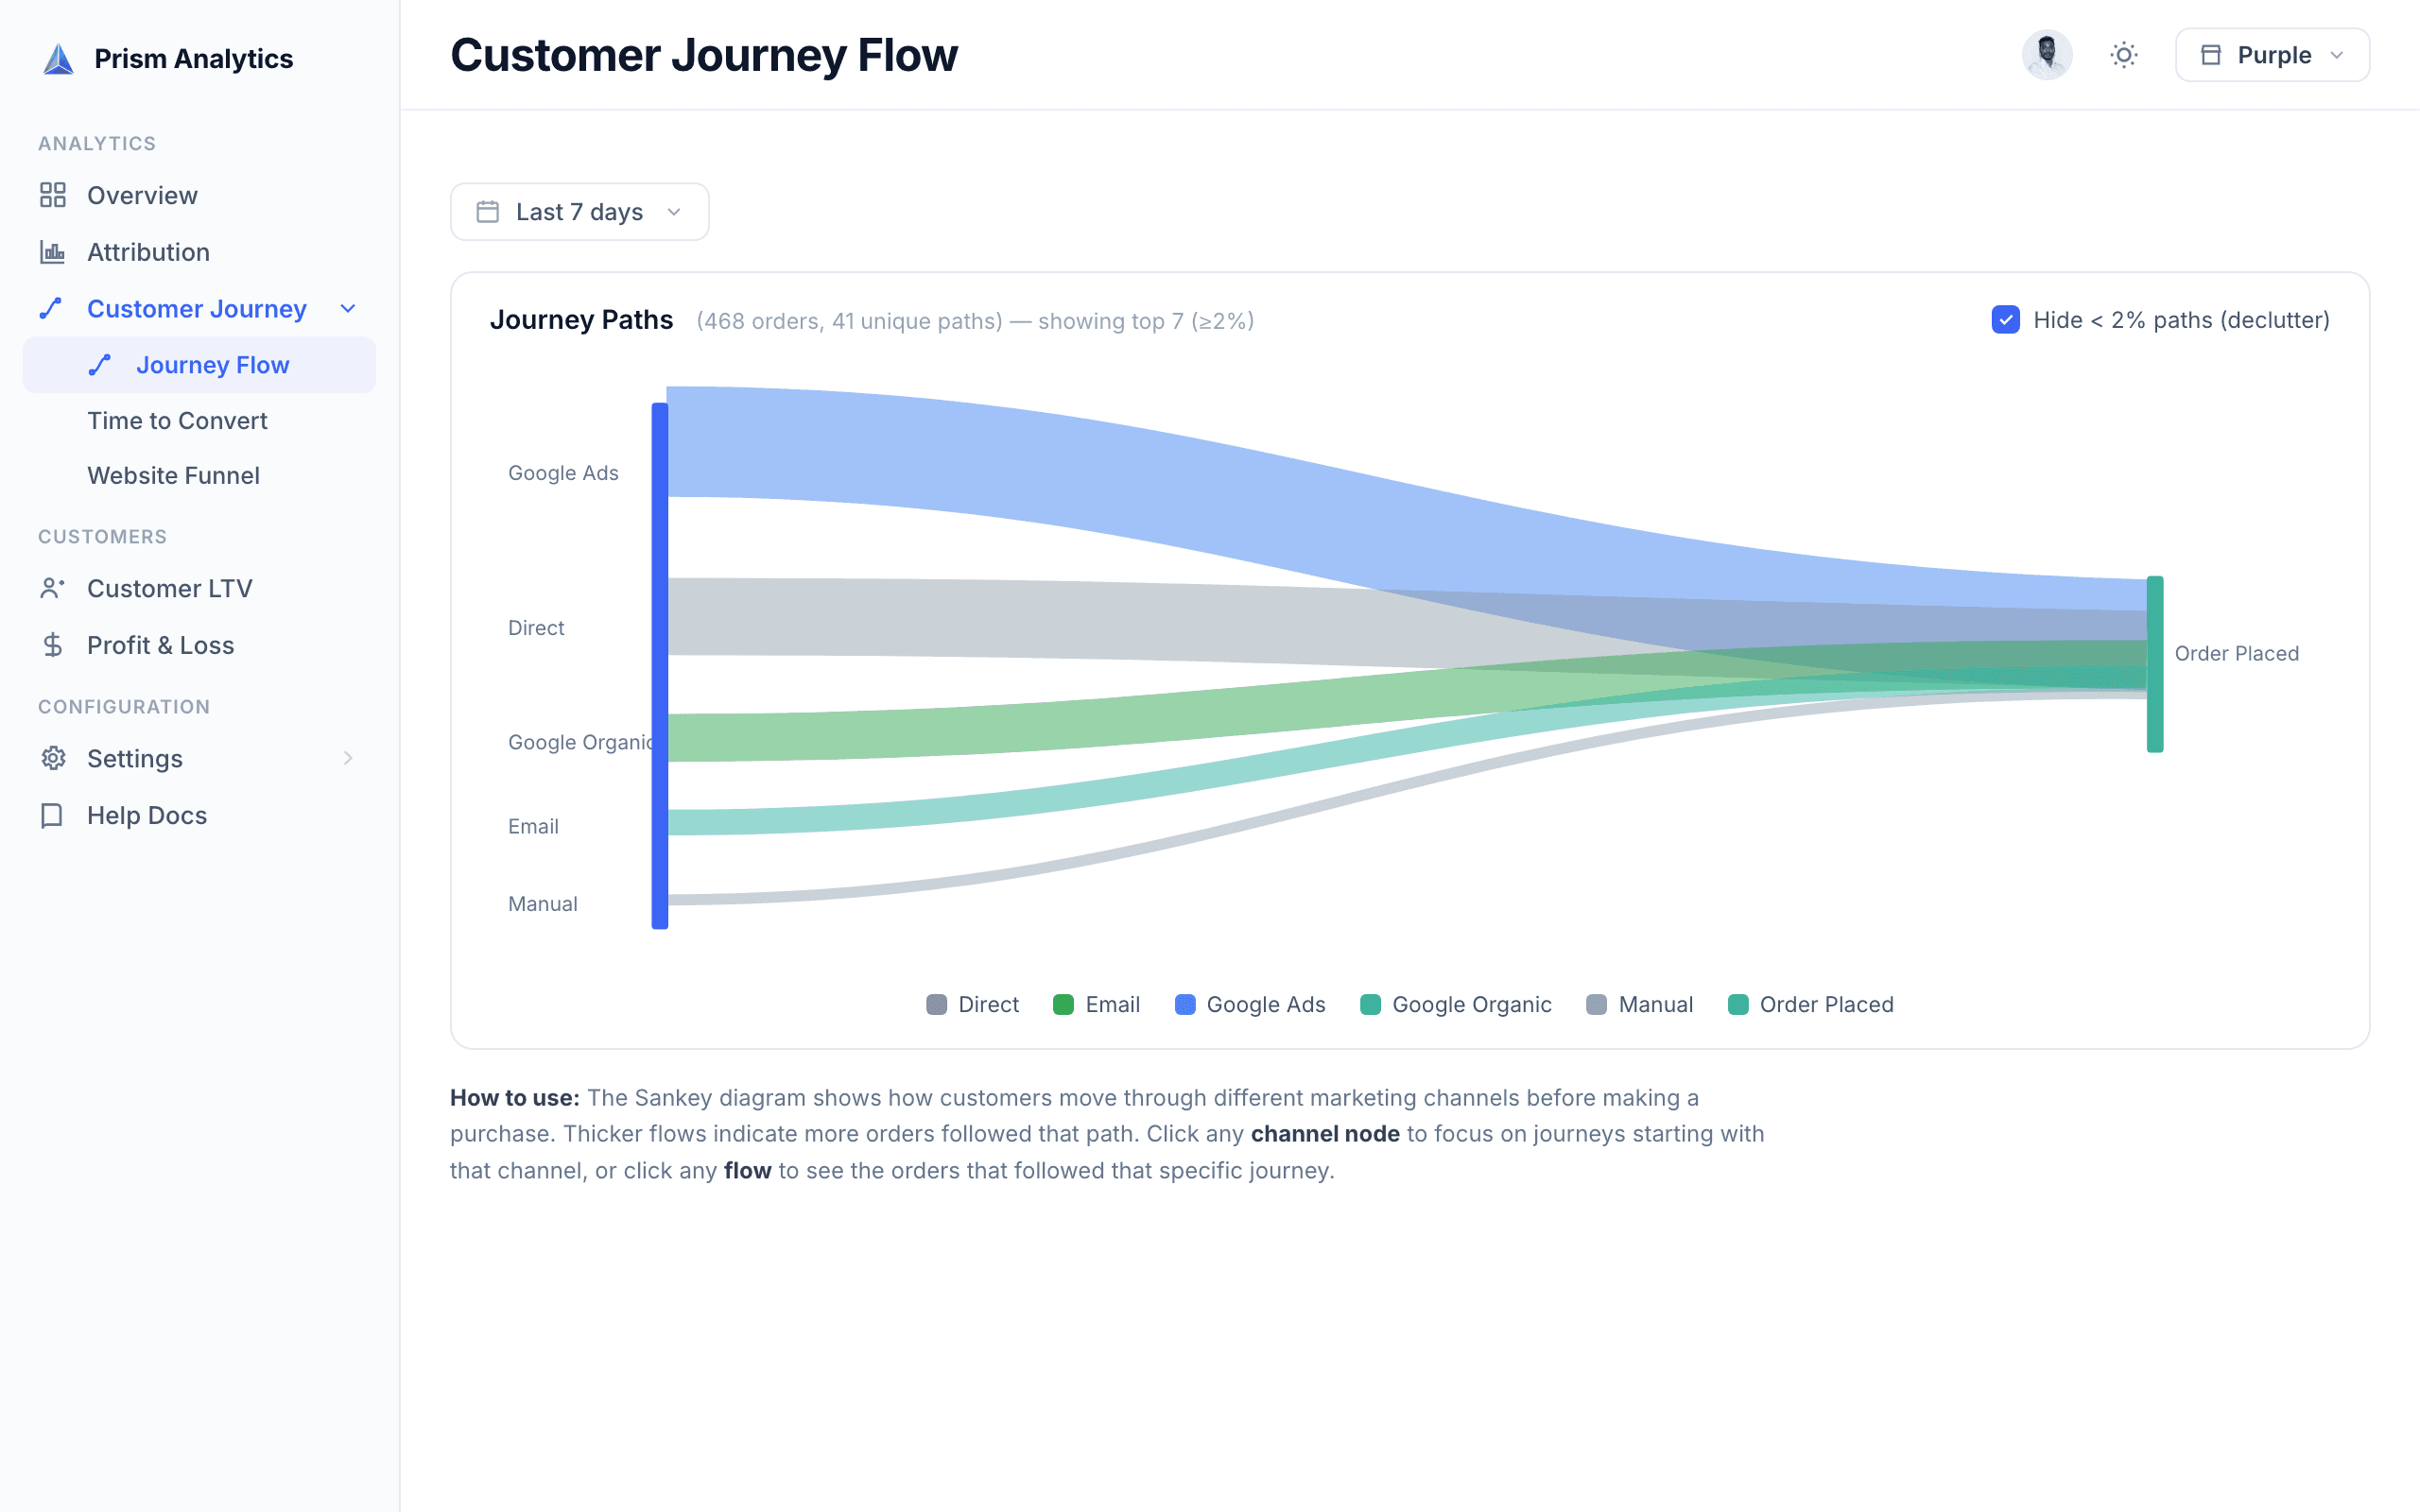The image size is (2420, 1512).
Task: Click the Journey Flow route icon
Action: [x=100, y=365]
